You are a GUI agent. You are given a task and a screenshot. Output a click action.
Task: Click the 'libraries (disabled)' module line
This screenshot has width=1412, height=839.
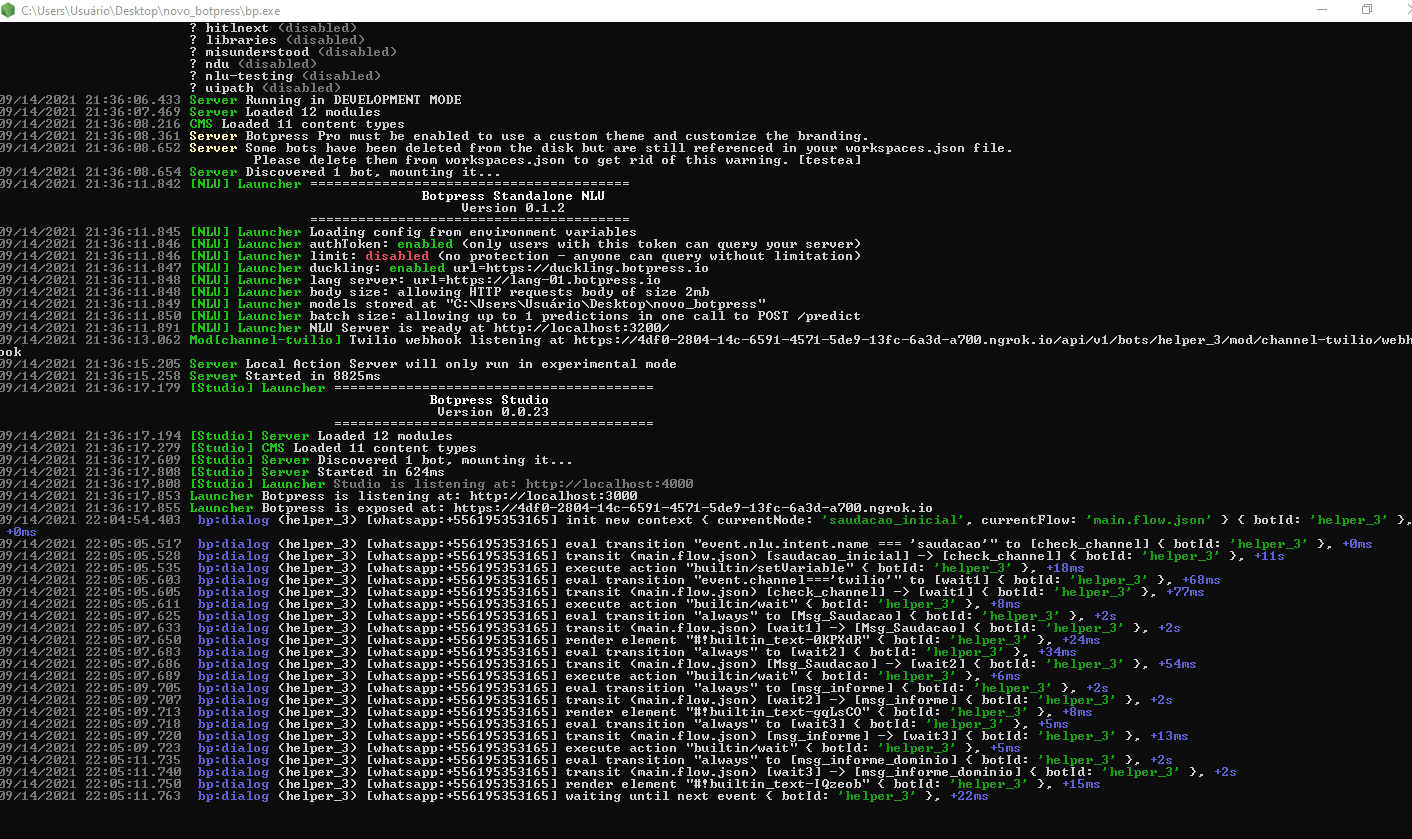[x=276, y=40]
